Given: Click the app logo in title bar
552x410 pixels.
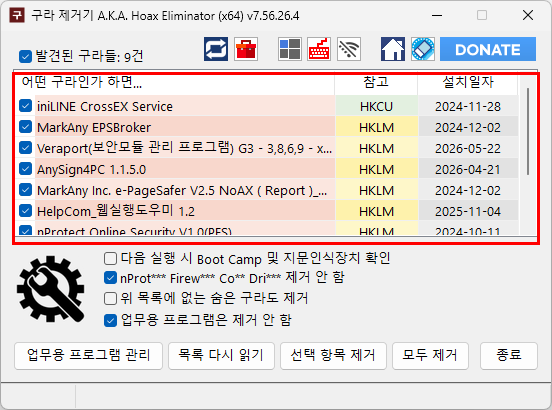Looking at the screenshot, I should click(x=17, y=15).
